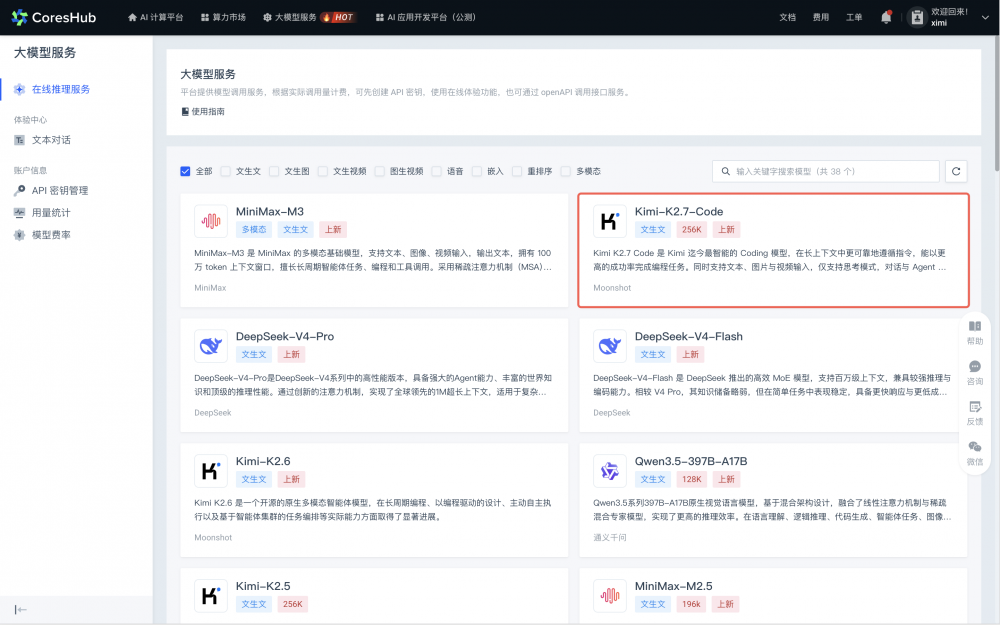Click the search magnifier icon
Screen dimensions: 1000x625
(x=726, y=171)
